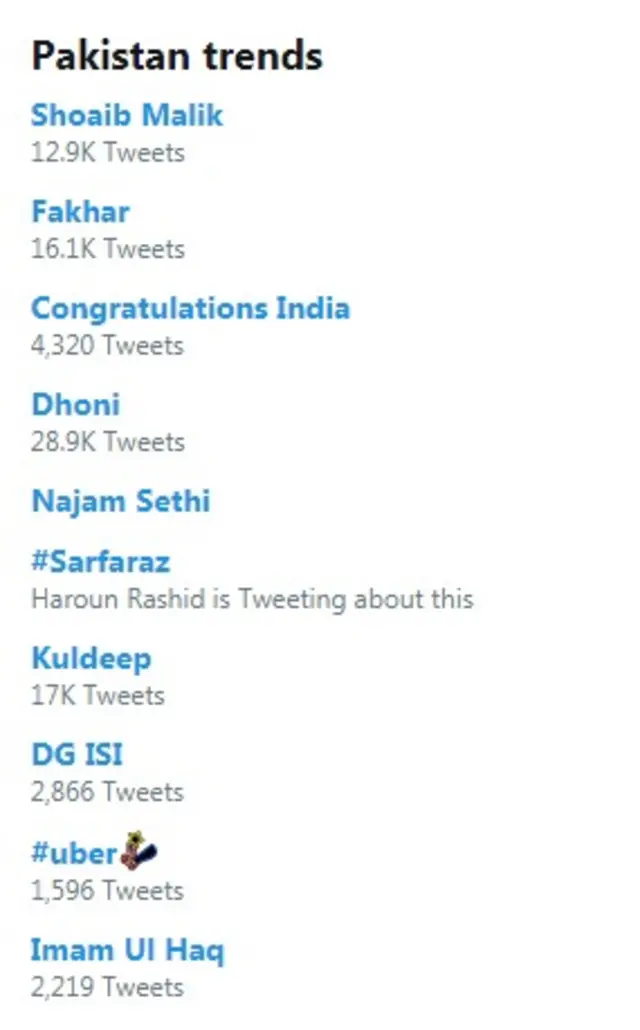Open the Kuldeep trend
The image size is (640, 1030).
(91, 658)
